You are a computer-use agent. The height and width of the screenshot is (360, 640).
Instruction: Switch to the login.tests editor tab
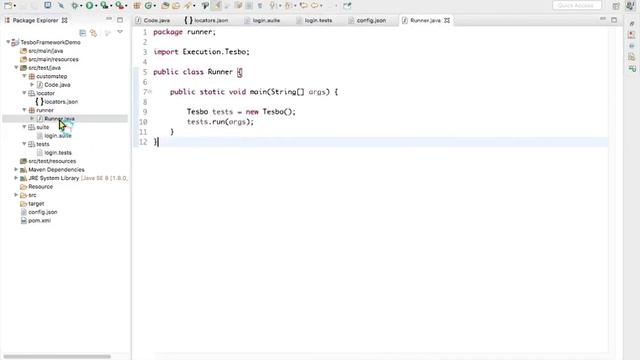(x=314, y=20)
